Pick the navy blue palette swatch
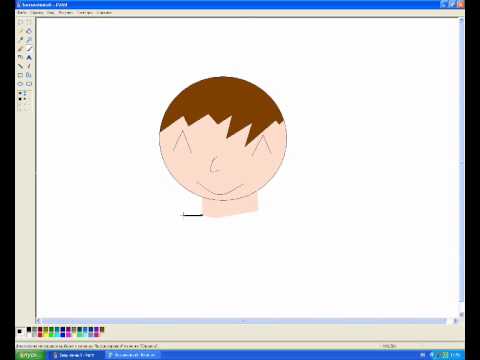Screen dimensions: 480x360 pyautogui.click(x=63, y=329)
